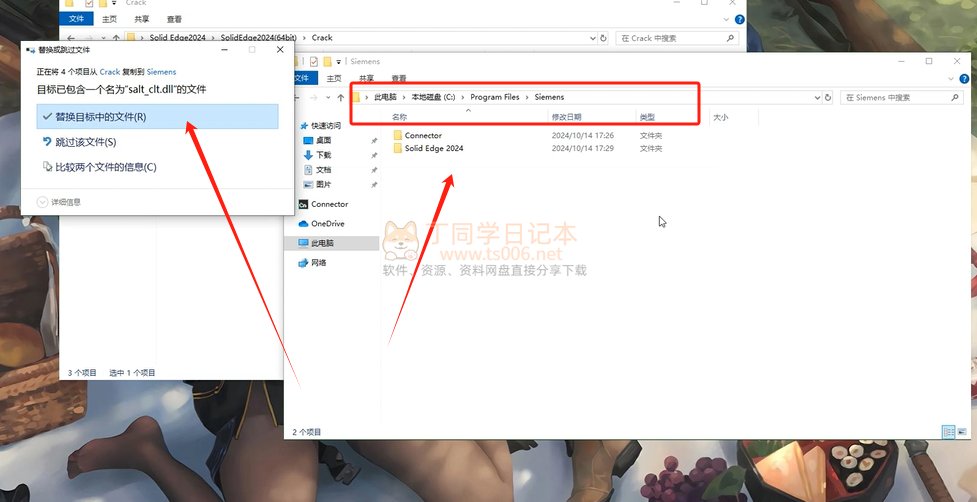Viewport: 977px width, 502px height.
Task: Open 桌面 in the navigation pane
Action: (x=318, y=141)
